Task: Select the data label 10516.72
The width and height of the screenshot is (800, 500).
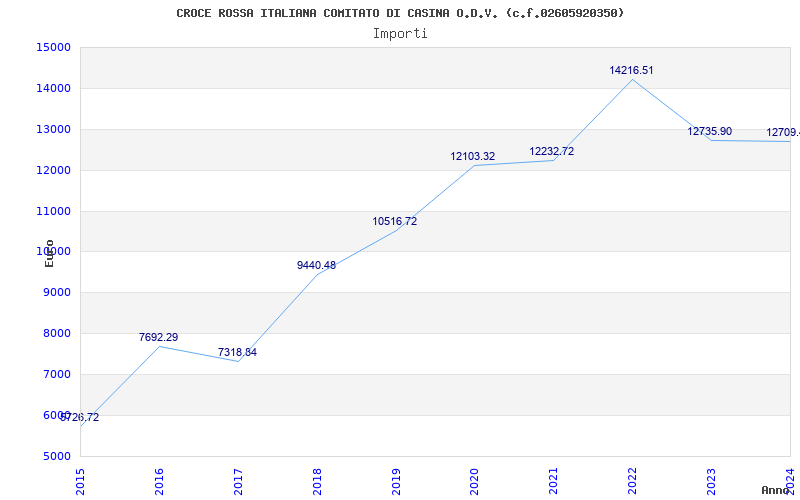Action: (394, 221)
